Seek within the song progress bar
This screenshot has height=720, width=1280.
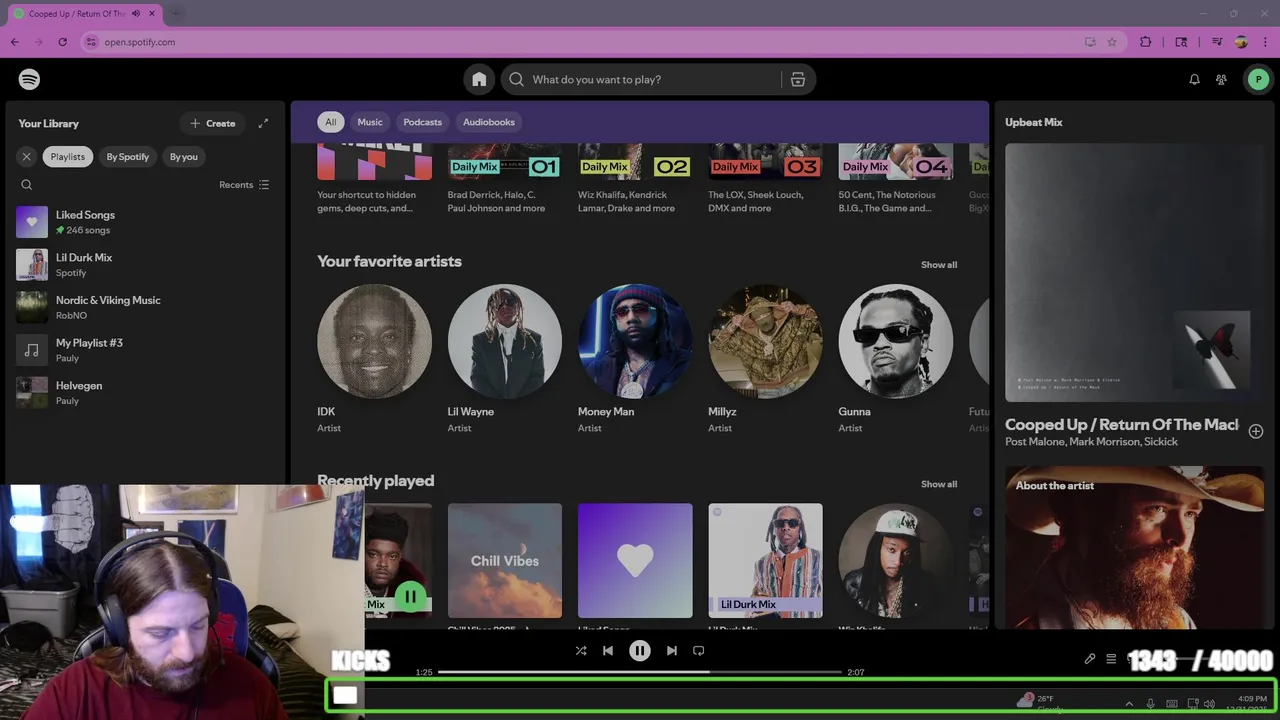640,672
